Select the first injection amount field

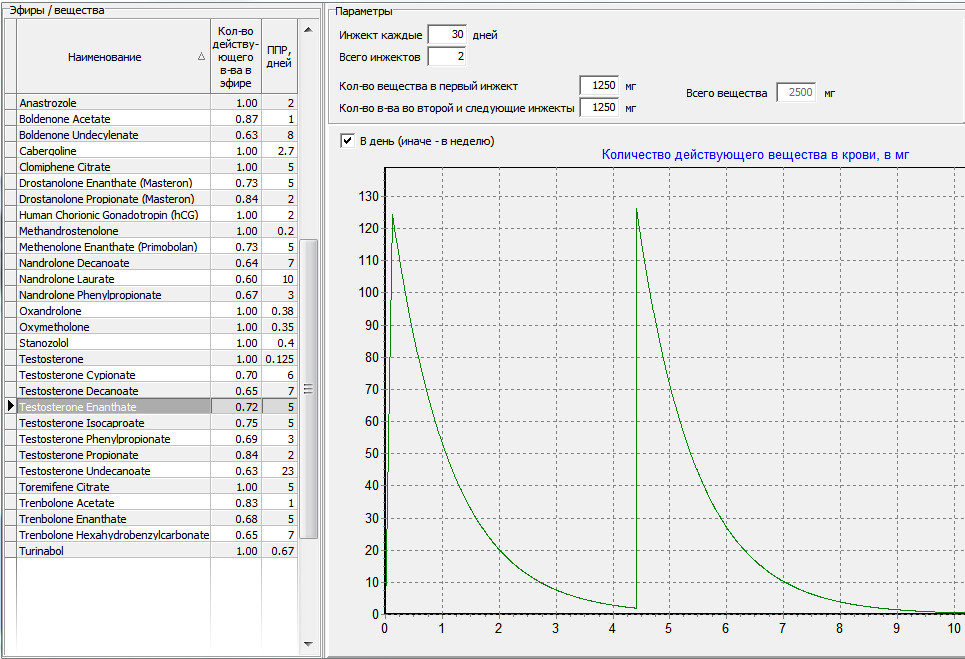[599, 86]
